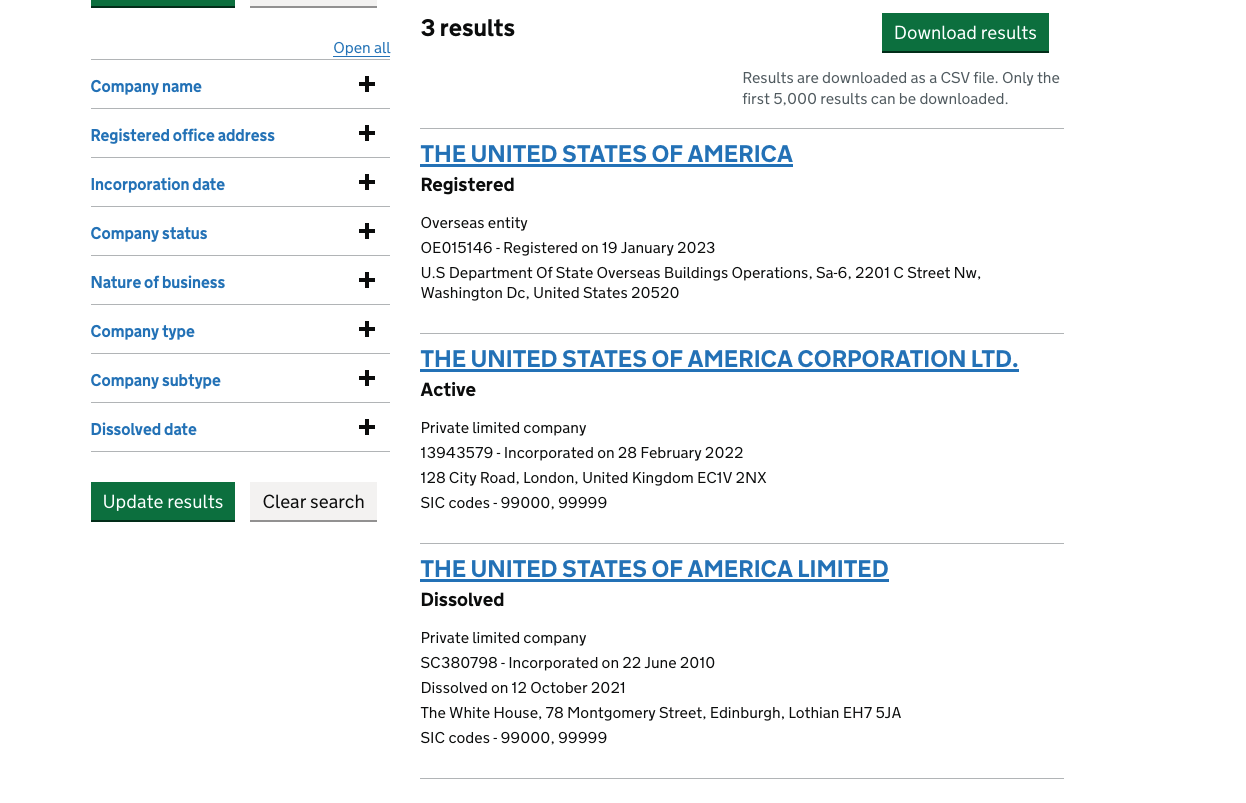This screenshot has width=1246, height=803.
Task: Click 'Dissolved on 12 October 2021' text
Action: coord(523,688)
